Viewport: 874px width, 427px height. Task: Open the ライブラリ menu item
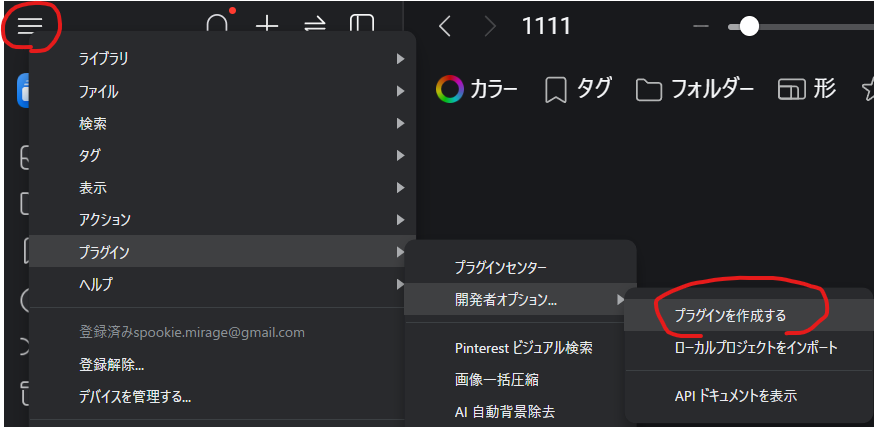(222, 59)
